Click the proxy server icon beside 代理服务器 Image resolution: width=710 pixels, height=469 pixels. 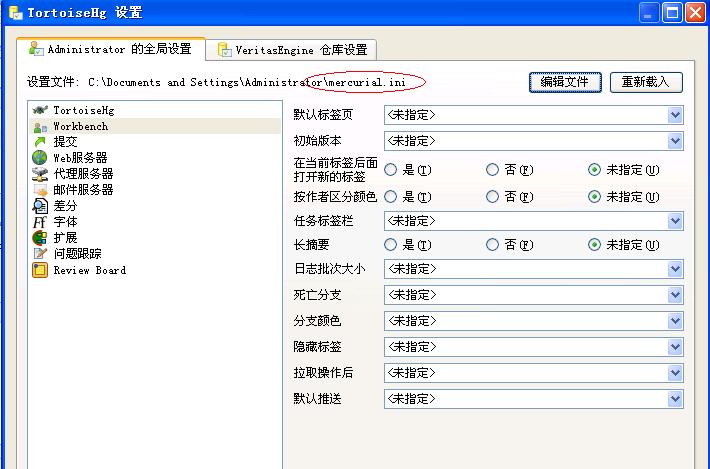click(x=40, y=174)
